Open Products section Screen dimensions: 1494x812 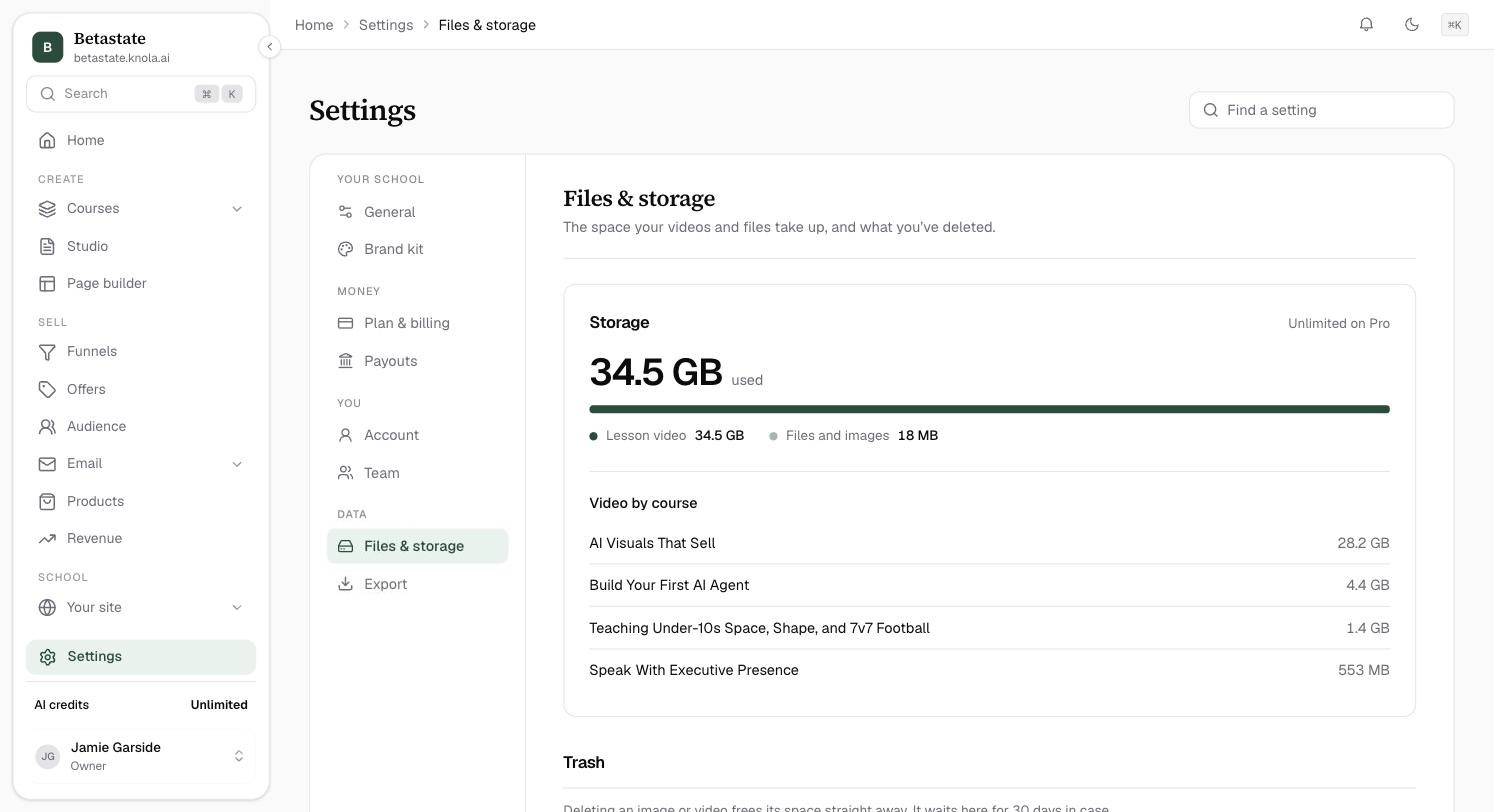tap(141, 501)
